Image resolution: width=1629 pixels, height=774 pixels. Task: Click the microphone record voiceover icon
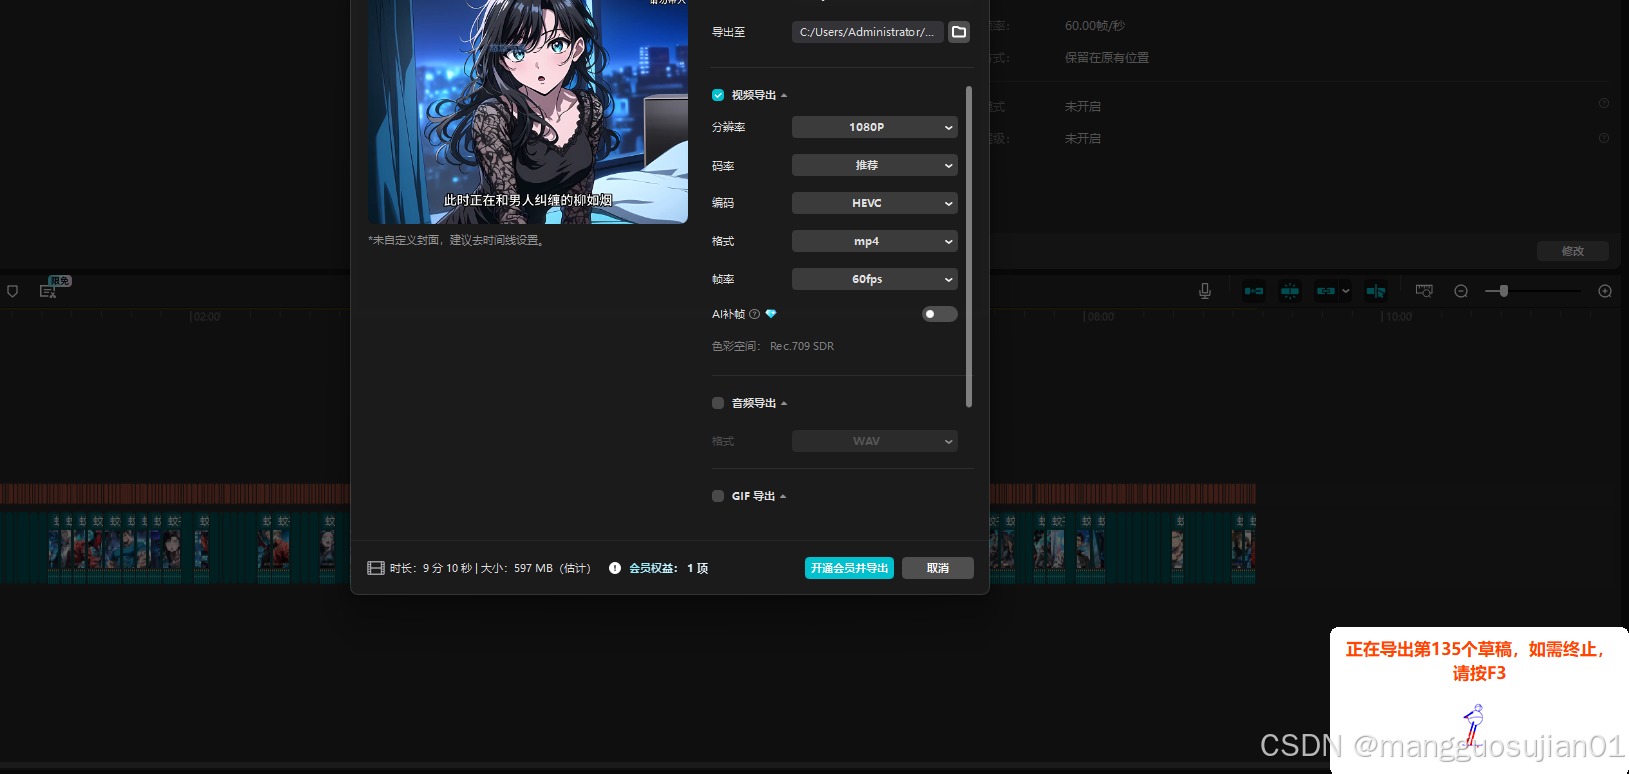pyautogui.click(x=1205, y=291)
